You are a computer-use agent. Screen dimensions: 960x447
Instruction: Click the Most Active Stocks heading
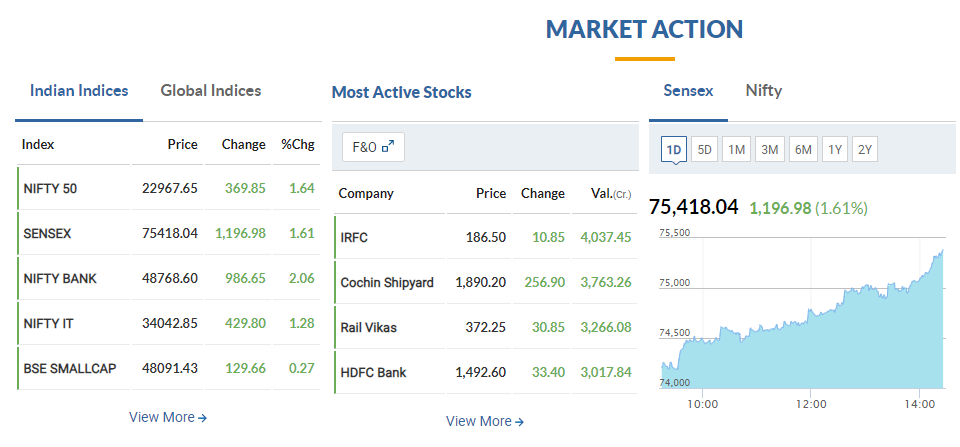coord(402,92)
